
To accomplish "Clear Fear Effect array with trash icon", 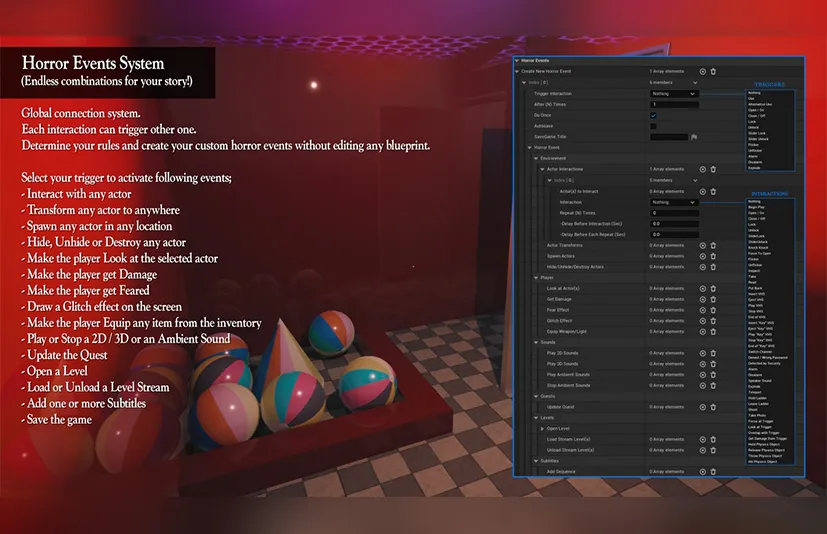I will [x=713, y=310].
